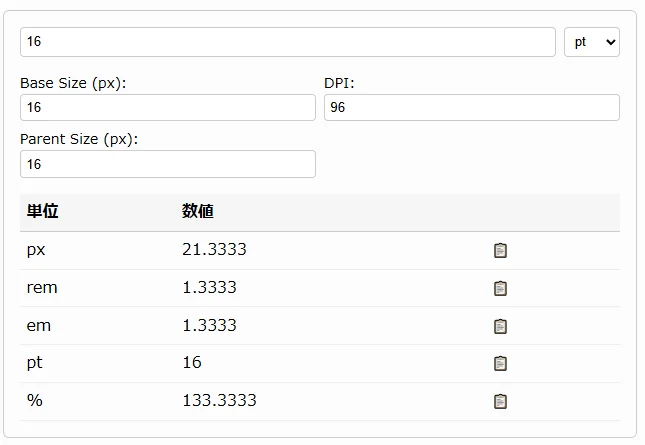Focus the DPI input field

pos(471,107)
